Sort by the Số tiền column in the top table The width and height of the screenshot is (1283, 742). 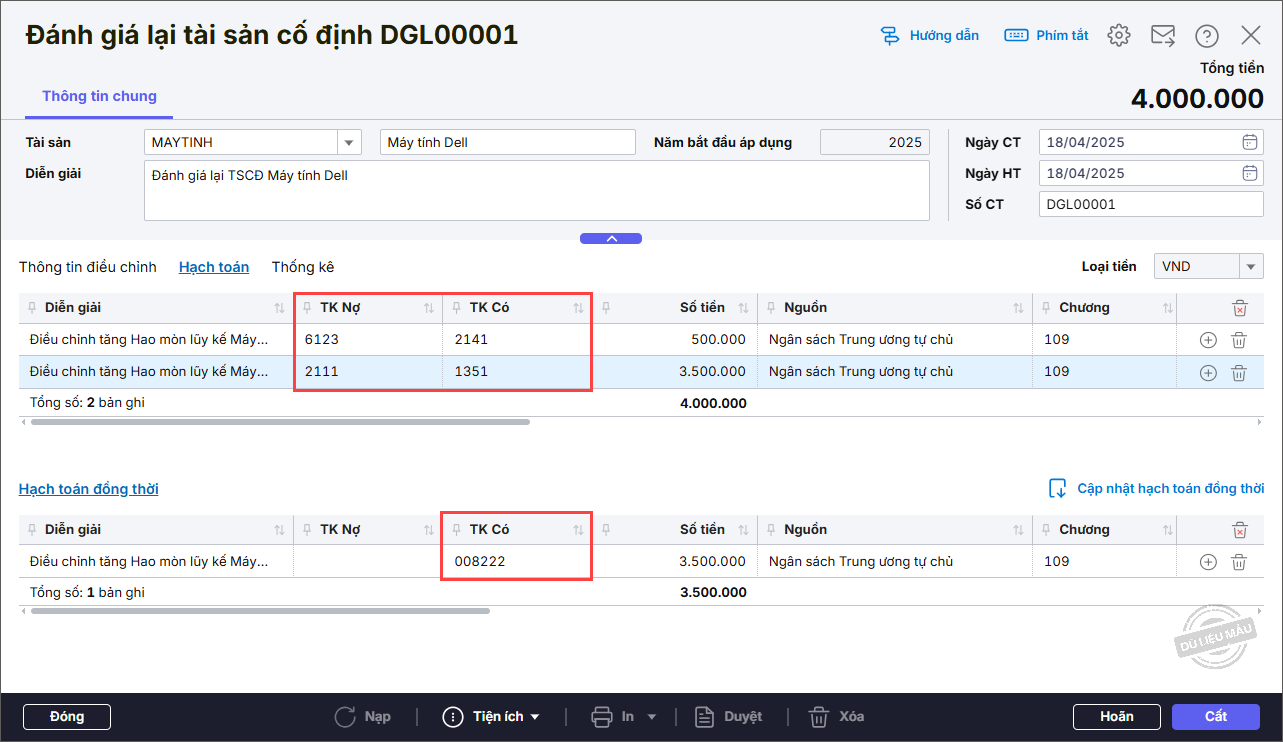point(743,308)
